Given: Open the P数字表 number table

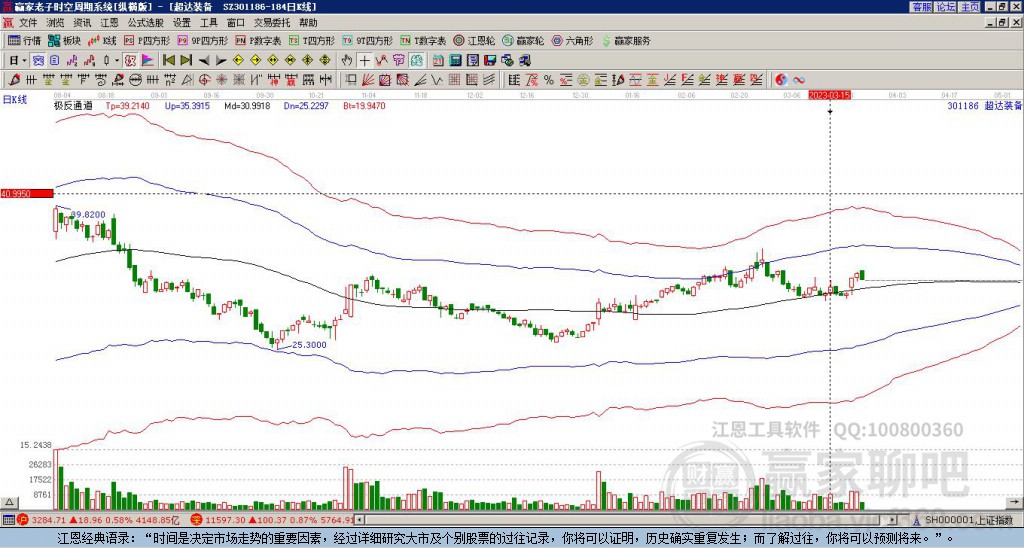Looking at the screenshot, I should pos(258,40).
